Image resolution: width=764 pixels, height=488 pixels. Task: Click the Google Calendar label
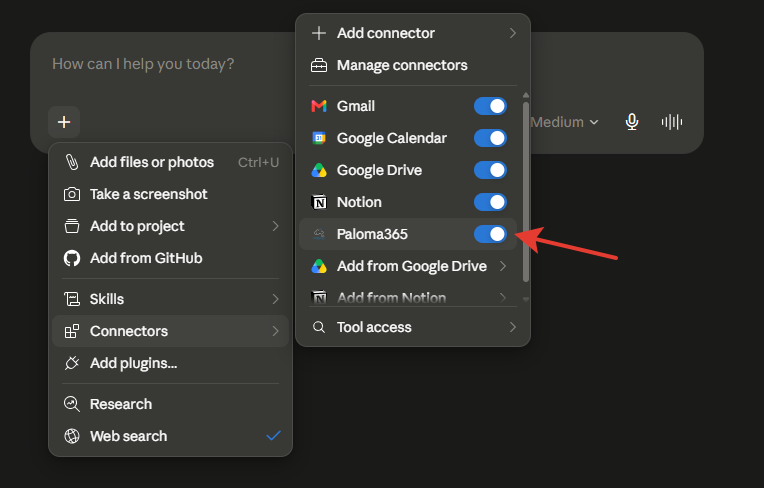pyautogui.click(x=392, y=138)
